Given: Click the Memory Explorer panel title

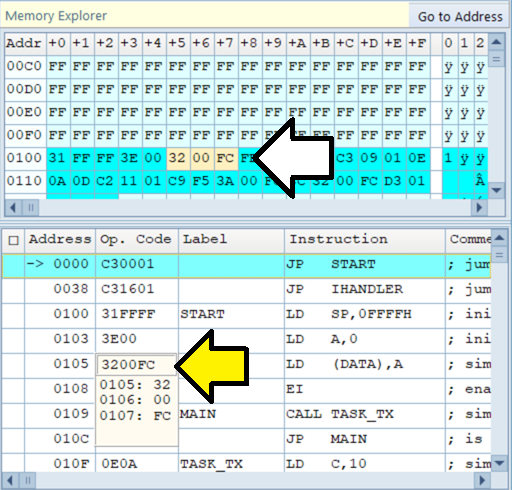Looking at the screenshot, I should pyautogui.click(x=56, y=16).
